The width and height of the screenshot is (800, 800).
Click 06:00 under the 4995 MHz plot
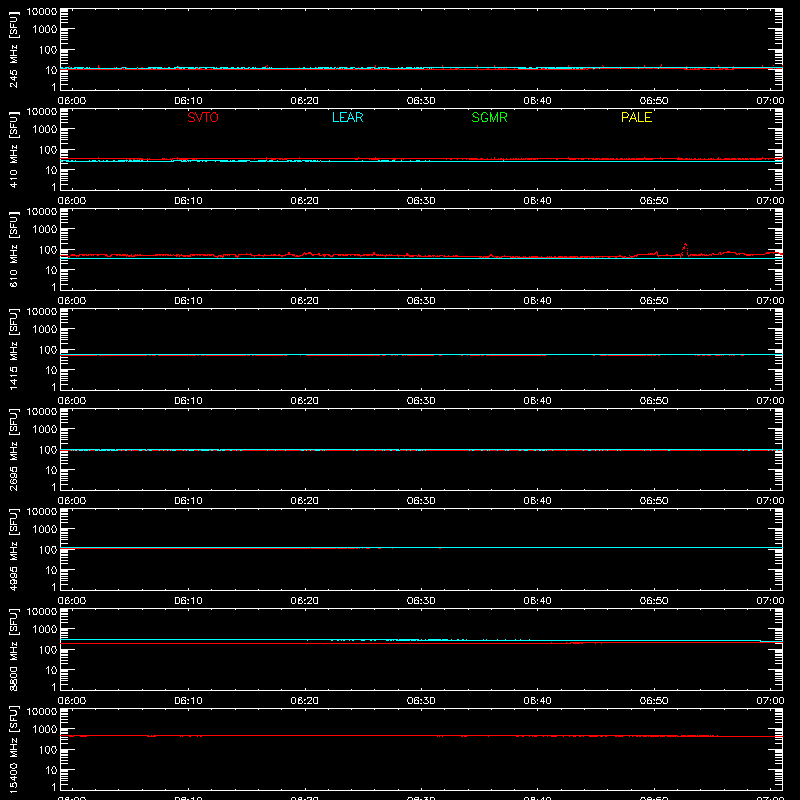pos(72,601)
